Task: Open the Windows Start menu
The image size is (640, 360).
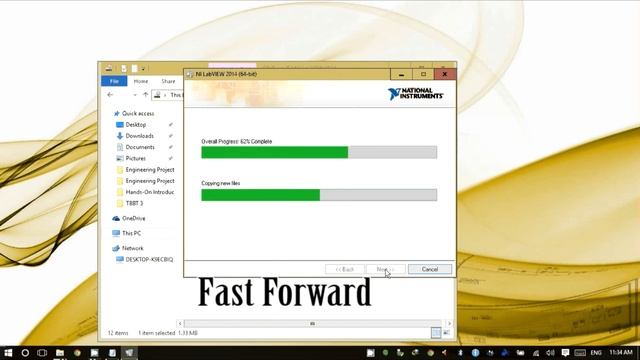Action: tap(8, 353)
